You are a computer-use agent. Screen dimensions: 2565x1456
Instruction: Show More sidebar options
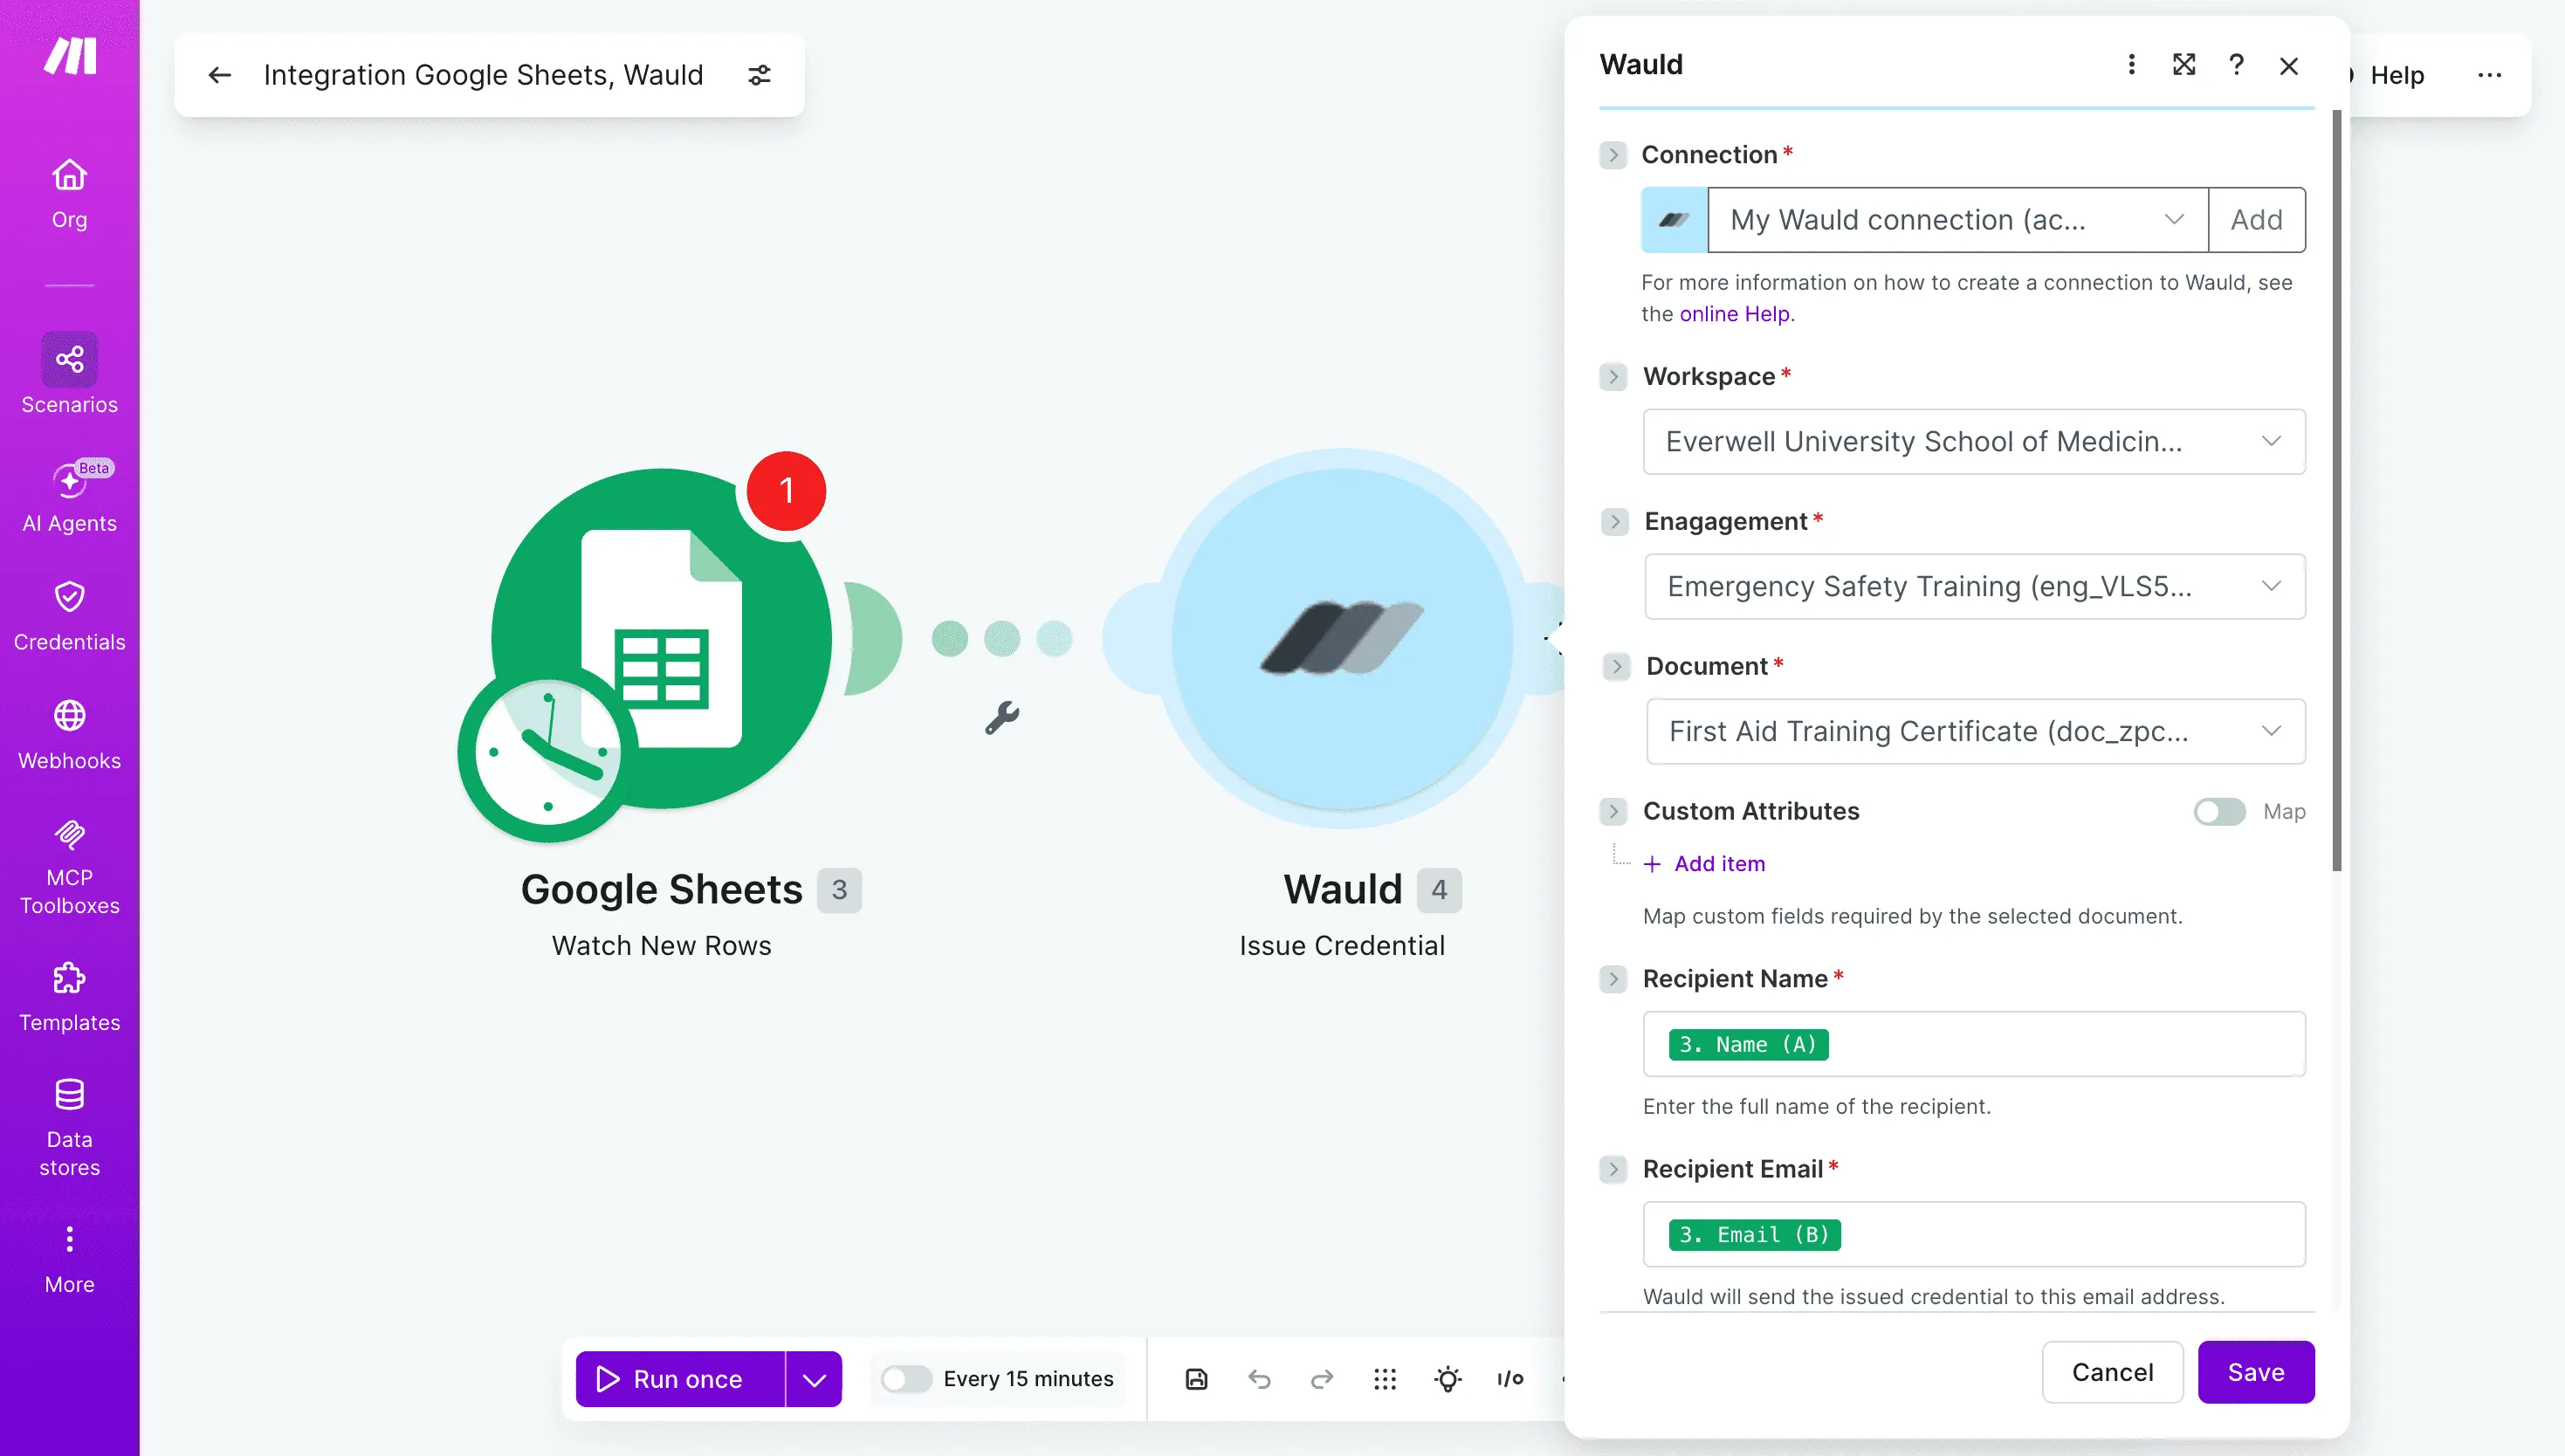pos(69,1260)
